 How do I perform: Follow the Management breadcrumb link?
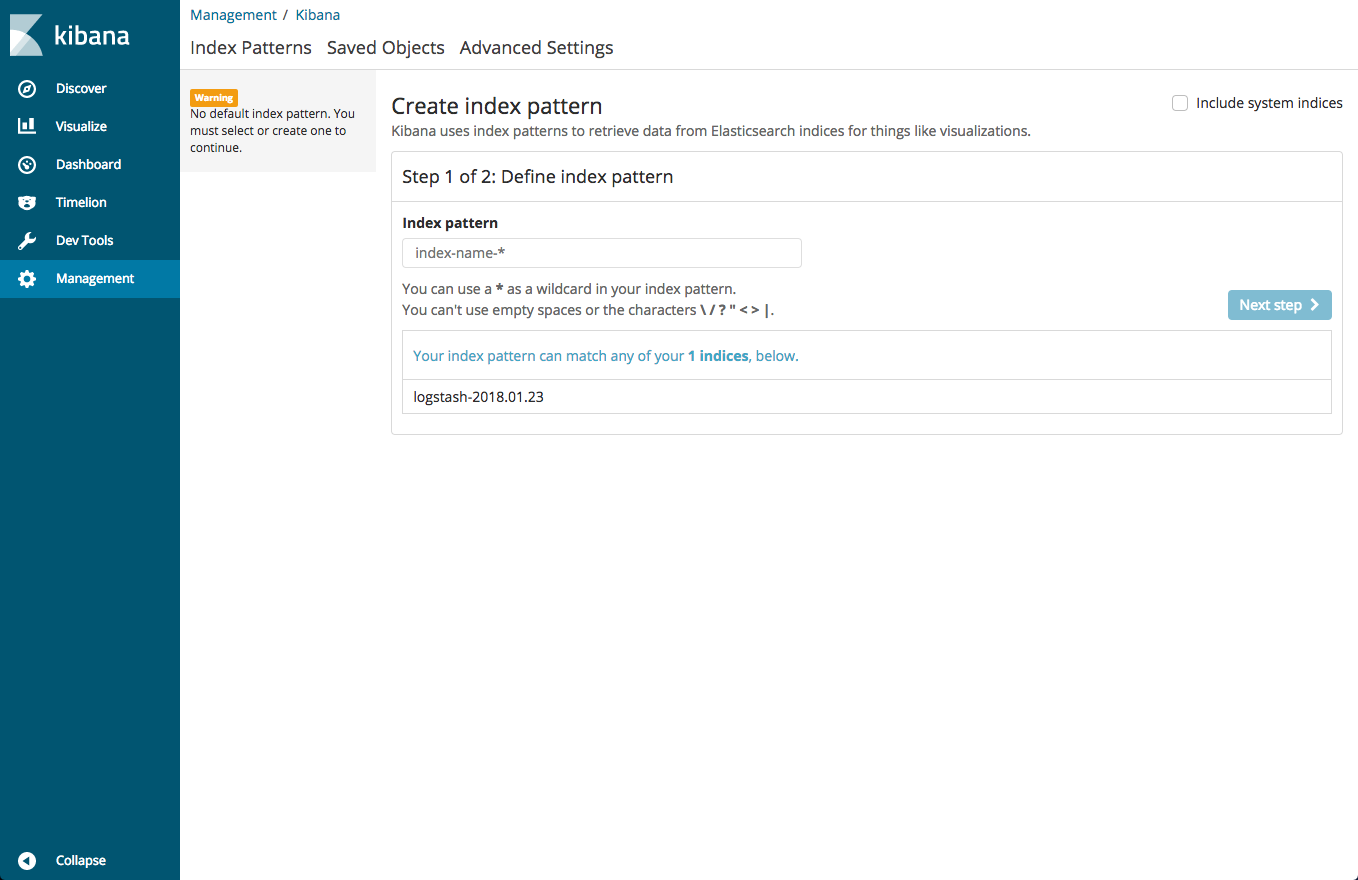pyautogui.click(x=233, y=15)
